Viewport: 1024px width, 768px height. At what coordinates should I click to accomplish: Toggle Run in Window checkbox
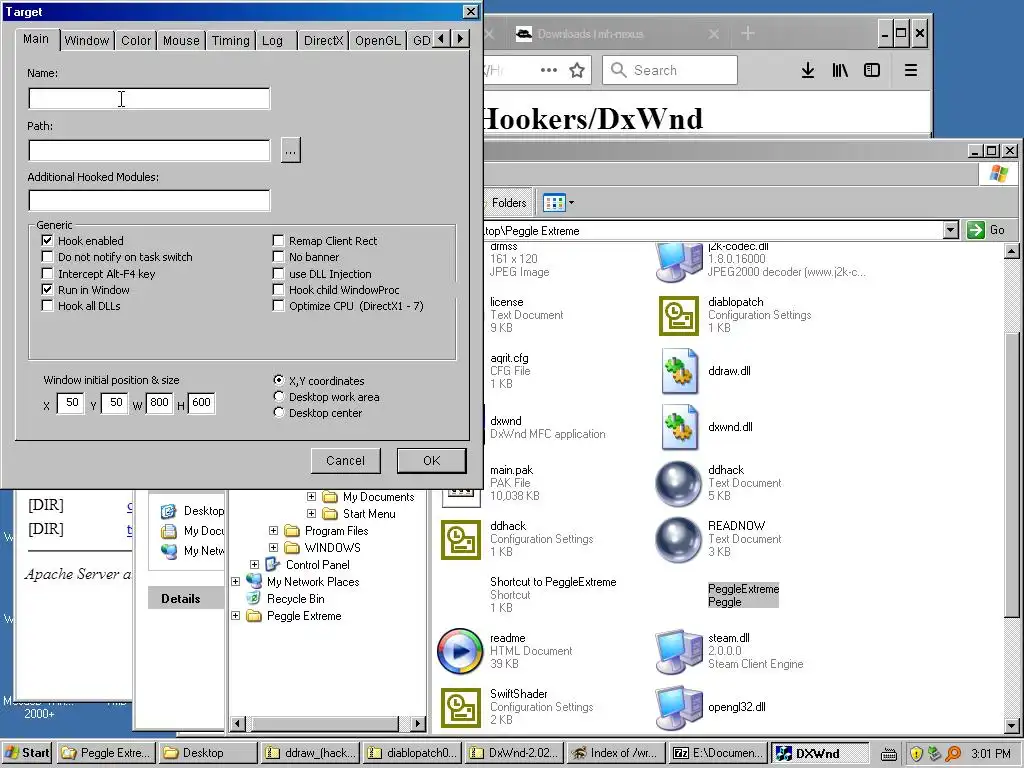tap(47, 289)
